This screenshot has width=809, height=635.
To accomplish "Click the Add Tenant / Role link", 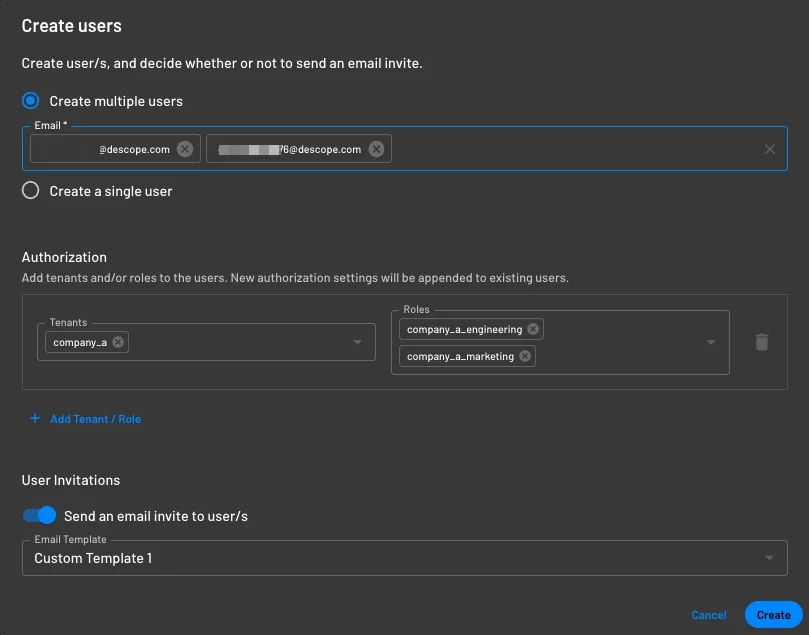I will click(95, 419).
